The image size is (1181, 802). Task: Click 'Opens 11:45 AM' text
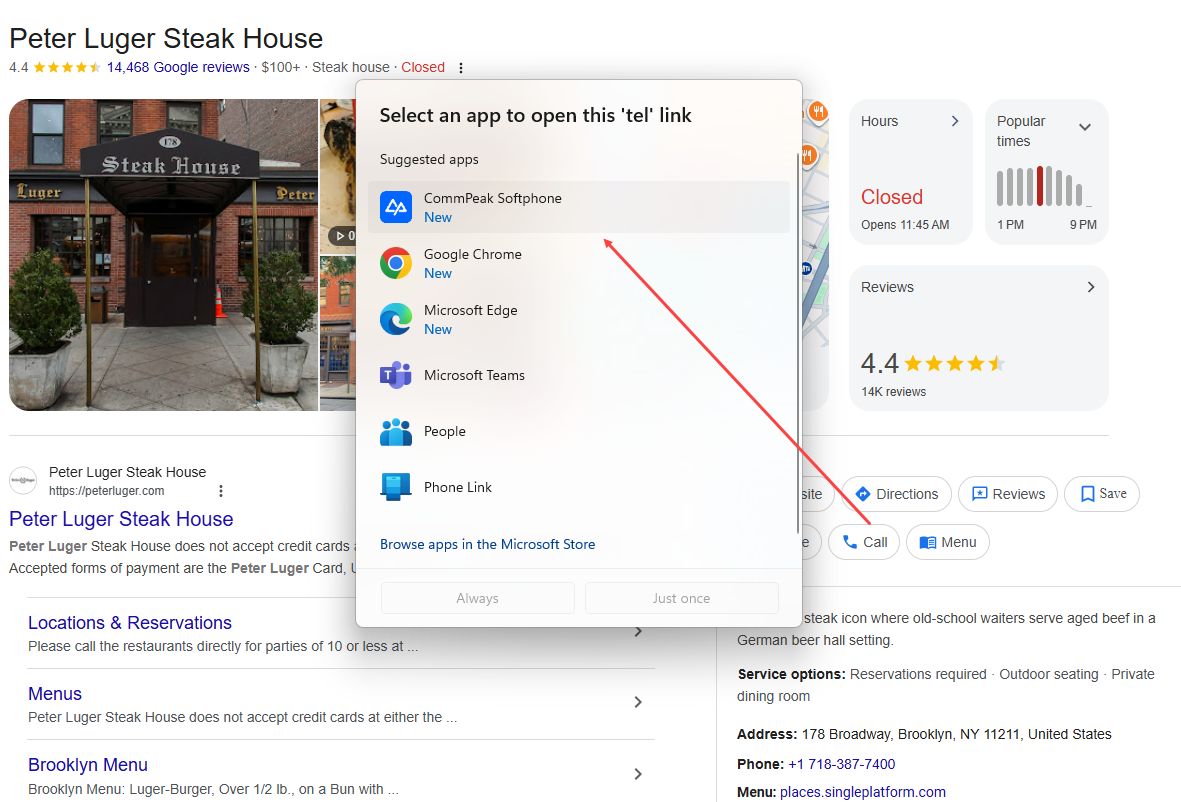tap(905, 224)
